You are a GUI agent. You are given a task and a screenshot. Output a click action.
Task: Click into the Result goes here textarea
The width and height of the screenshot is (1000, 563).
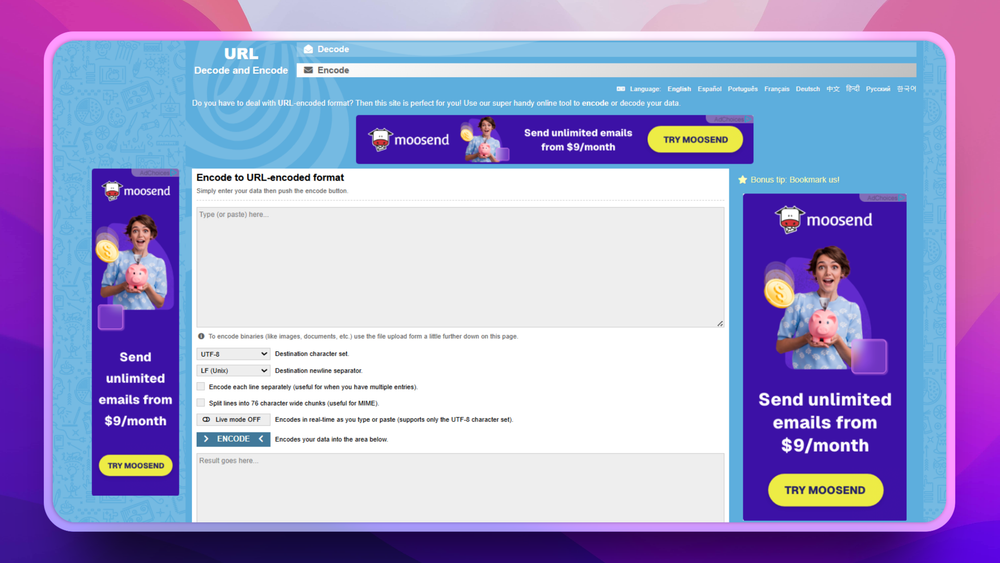pyautogui.click(x=460, y=488)
